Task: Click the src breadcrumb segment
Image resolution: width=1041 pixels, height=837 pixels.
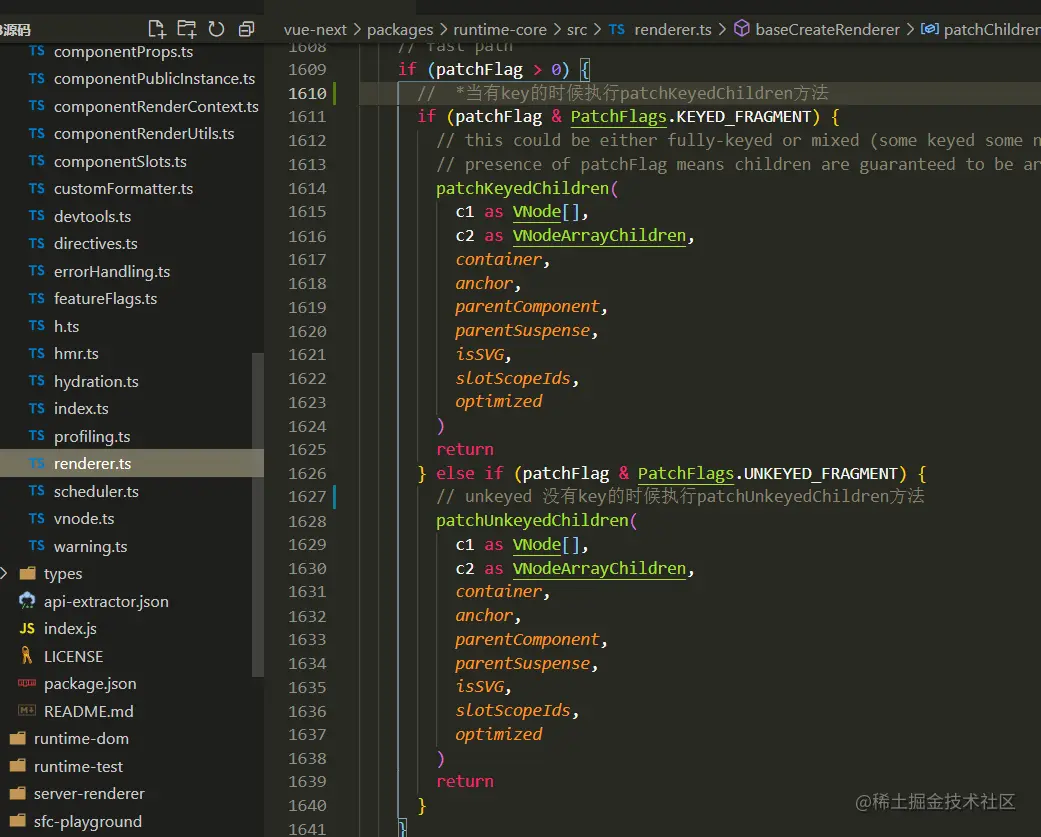Action: [576, 29]
